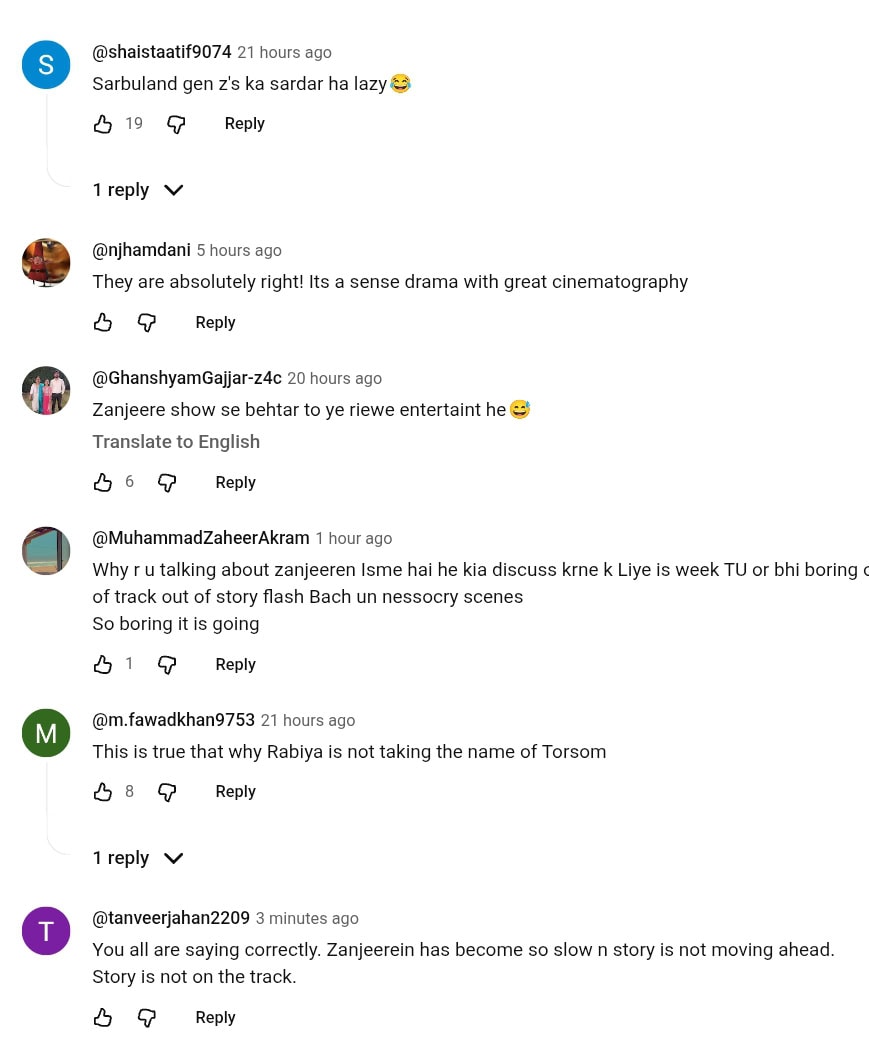Dislike the Sarbuland gen z's comment
The width and height of the screenshot is (869, 1041).
[176, 124]
